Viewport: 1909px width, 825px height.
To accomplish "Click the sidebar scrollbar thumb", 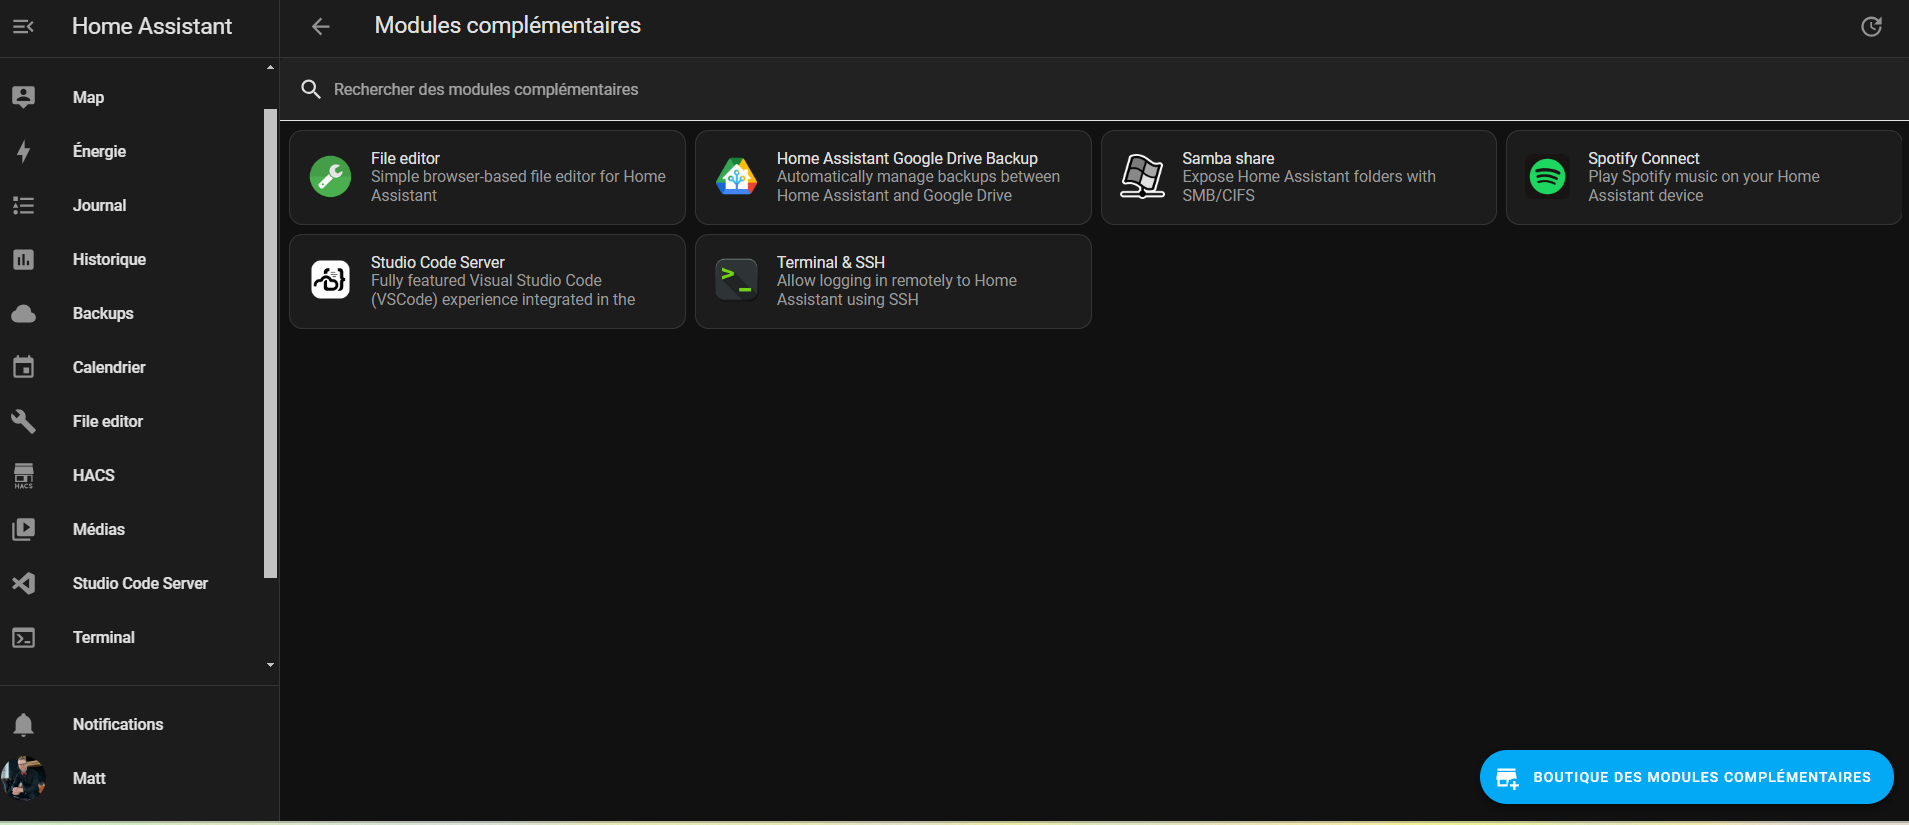I will click(x=269, y=343).
